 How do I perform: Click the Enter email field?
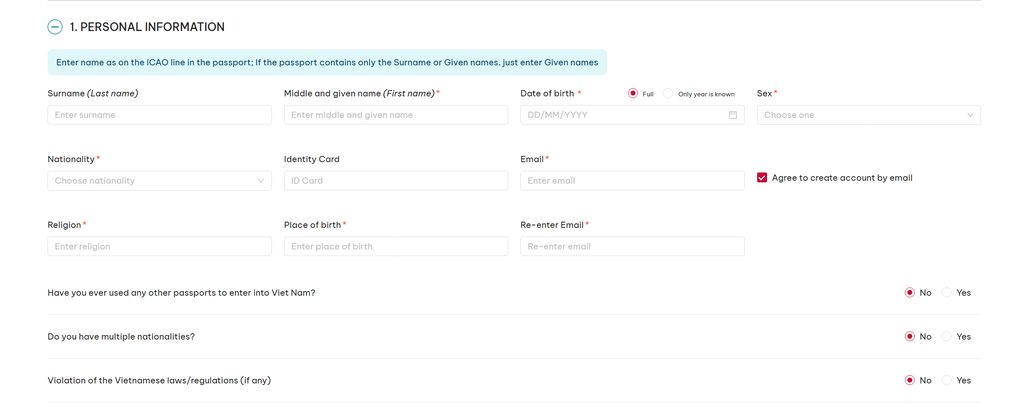click(632, 181)
